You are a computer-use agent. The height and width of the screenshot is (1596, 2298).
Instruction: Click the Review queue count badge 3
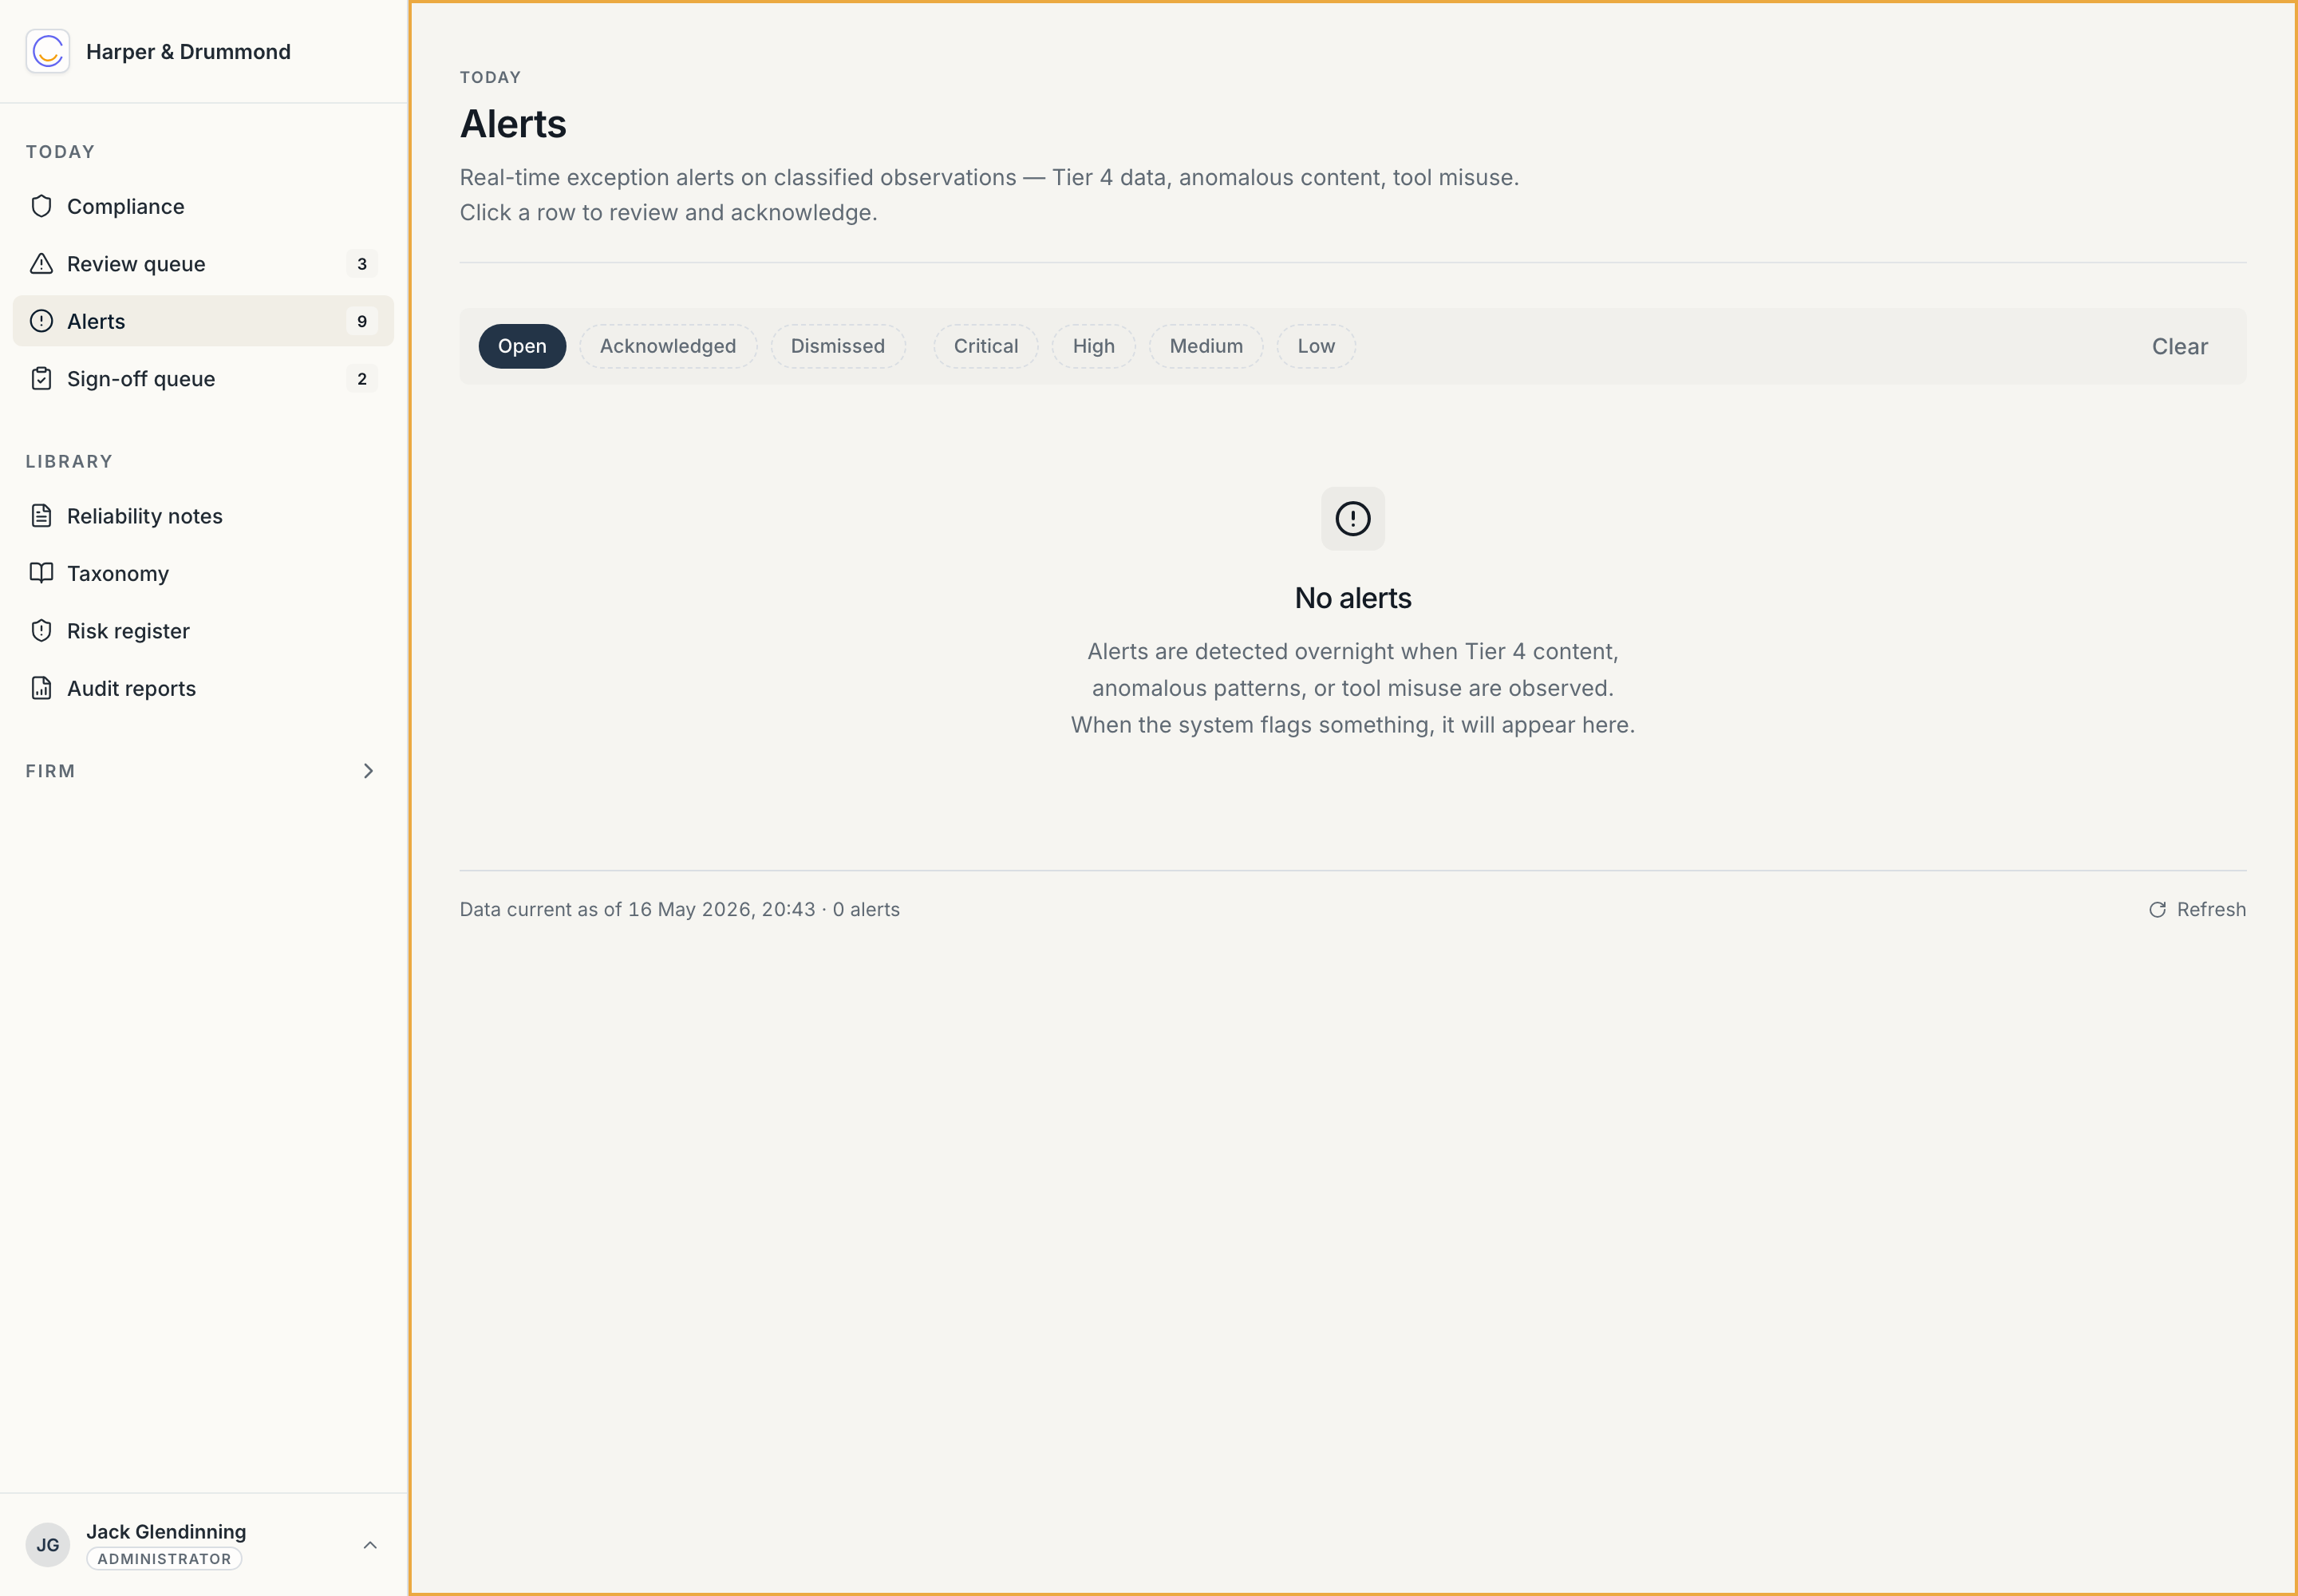[x=362, y=264]
